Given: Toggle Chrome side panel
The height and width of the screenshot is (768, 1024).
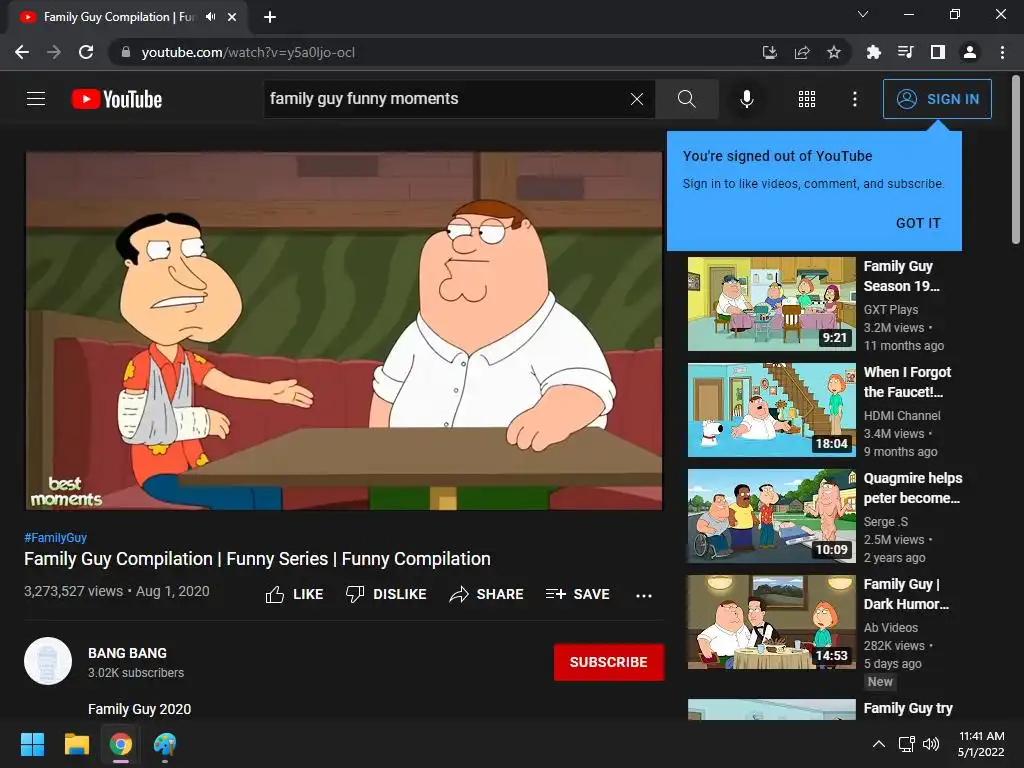Looking at the screenshot, I should (x=938, y=52).
